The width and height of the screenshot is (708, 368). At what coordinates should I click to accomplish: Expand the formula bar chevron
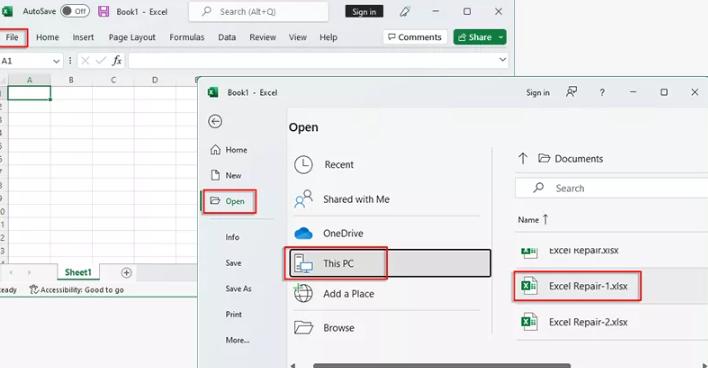[503, 60]
